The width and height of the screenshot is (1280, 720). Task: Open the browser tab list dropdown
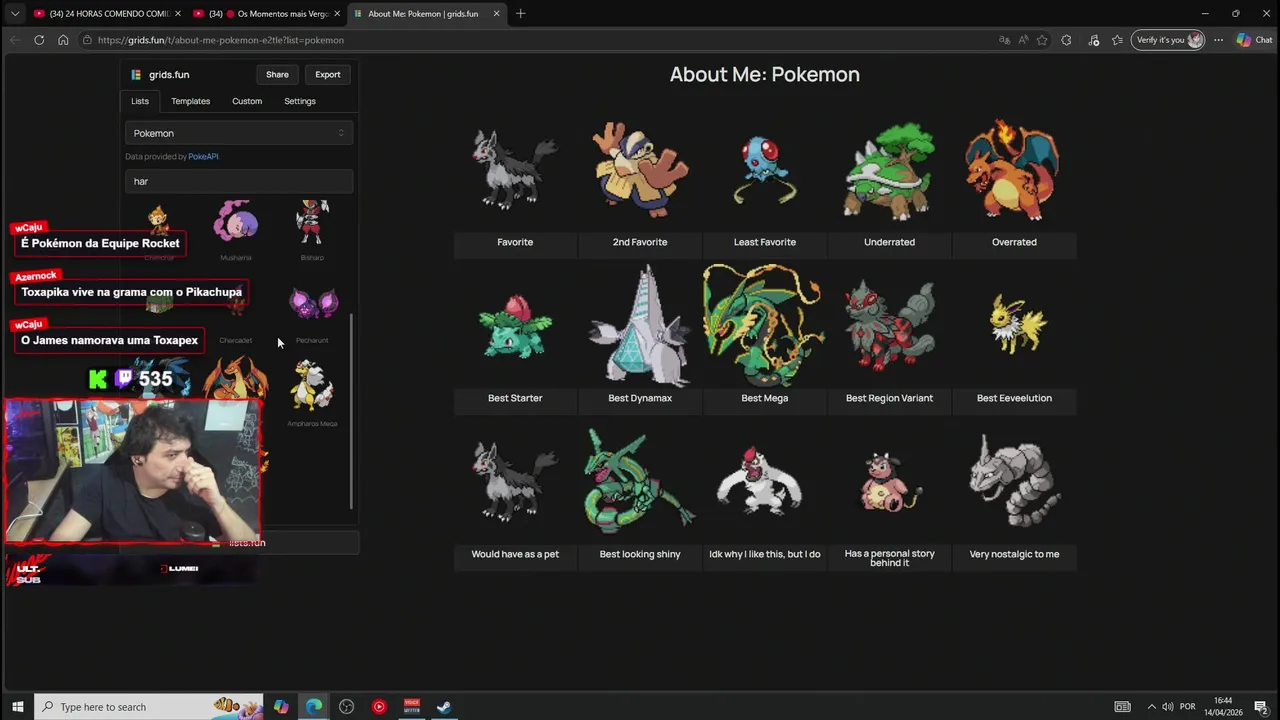click(14, 14)
